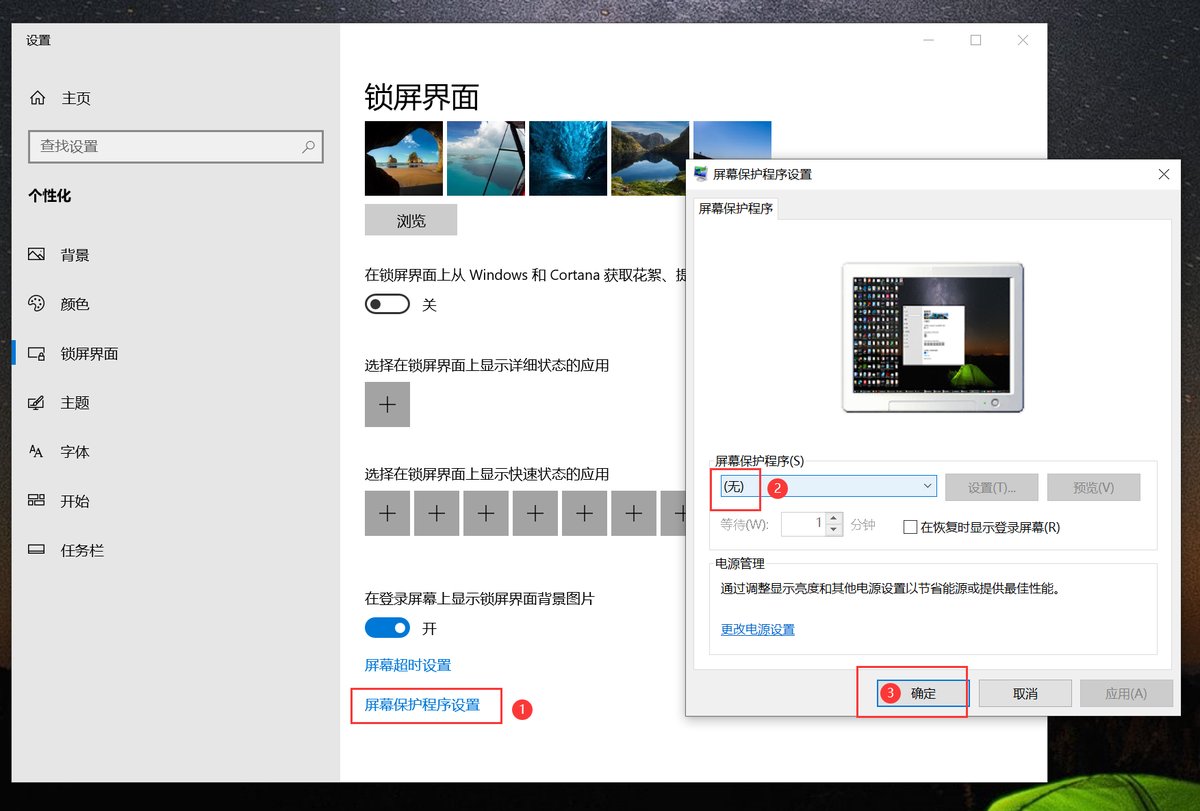The image size is (1200, 811).
Task: Open the 主题 themes settings page
Action: click(x=60, y=402)
